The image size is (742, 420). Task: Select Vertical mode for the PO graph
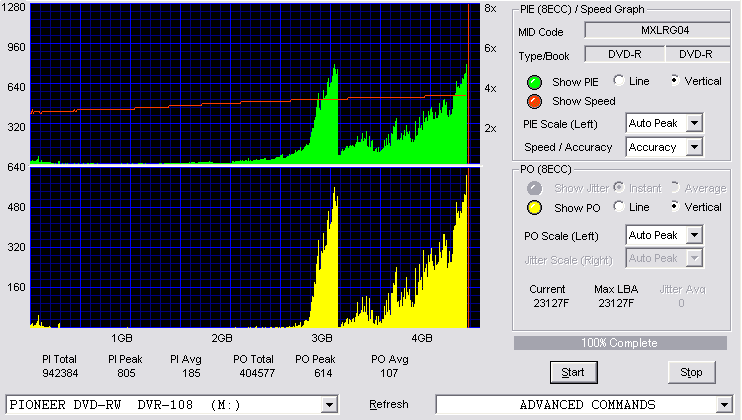tap(675, 206)
